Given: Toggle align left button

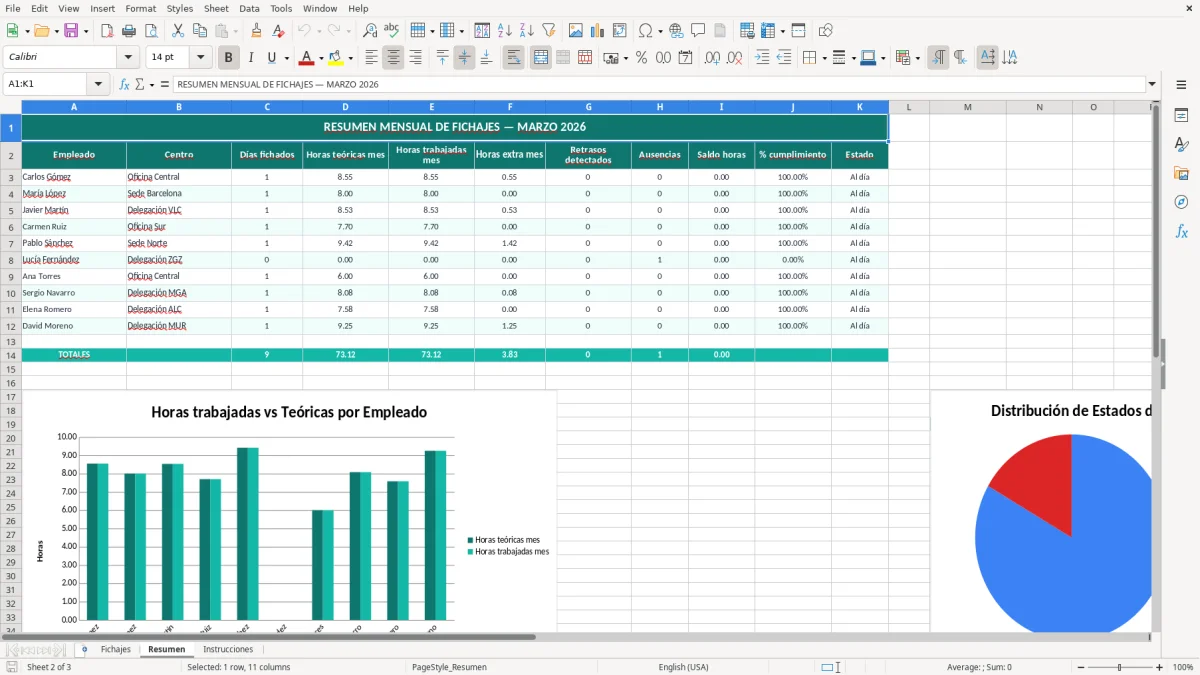Looking at the screenshot, I should (371, 58).
